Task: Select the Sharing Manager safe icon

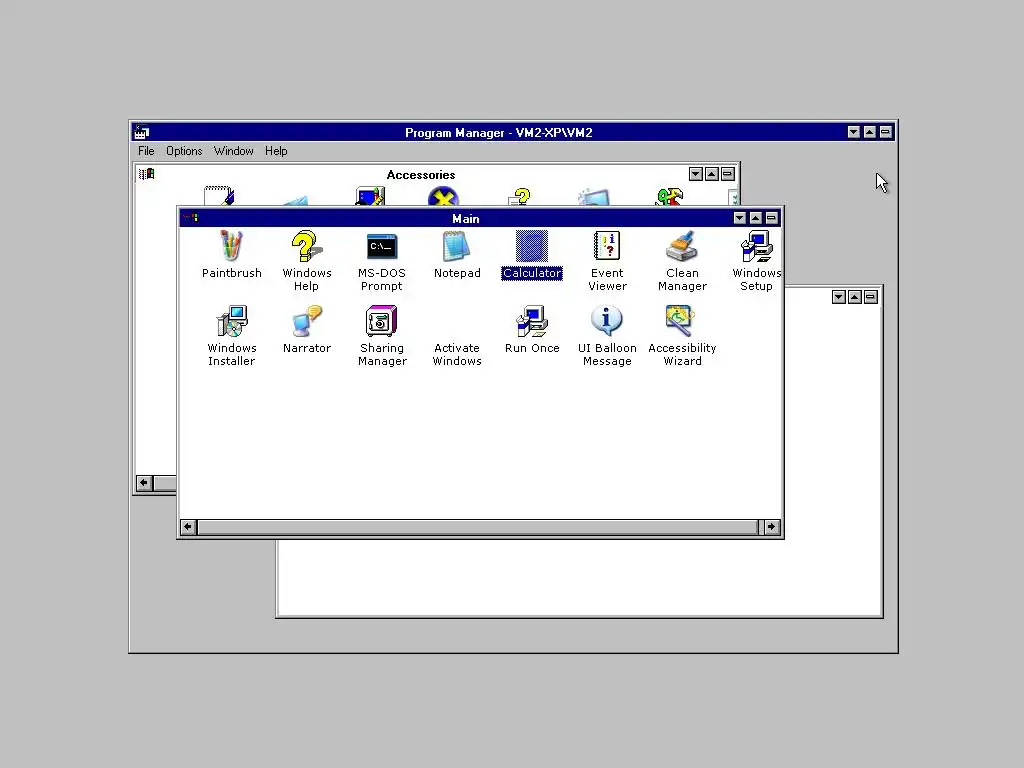Action: [x=381, y=321]
